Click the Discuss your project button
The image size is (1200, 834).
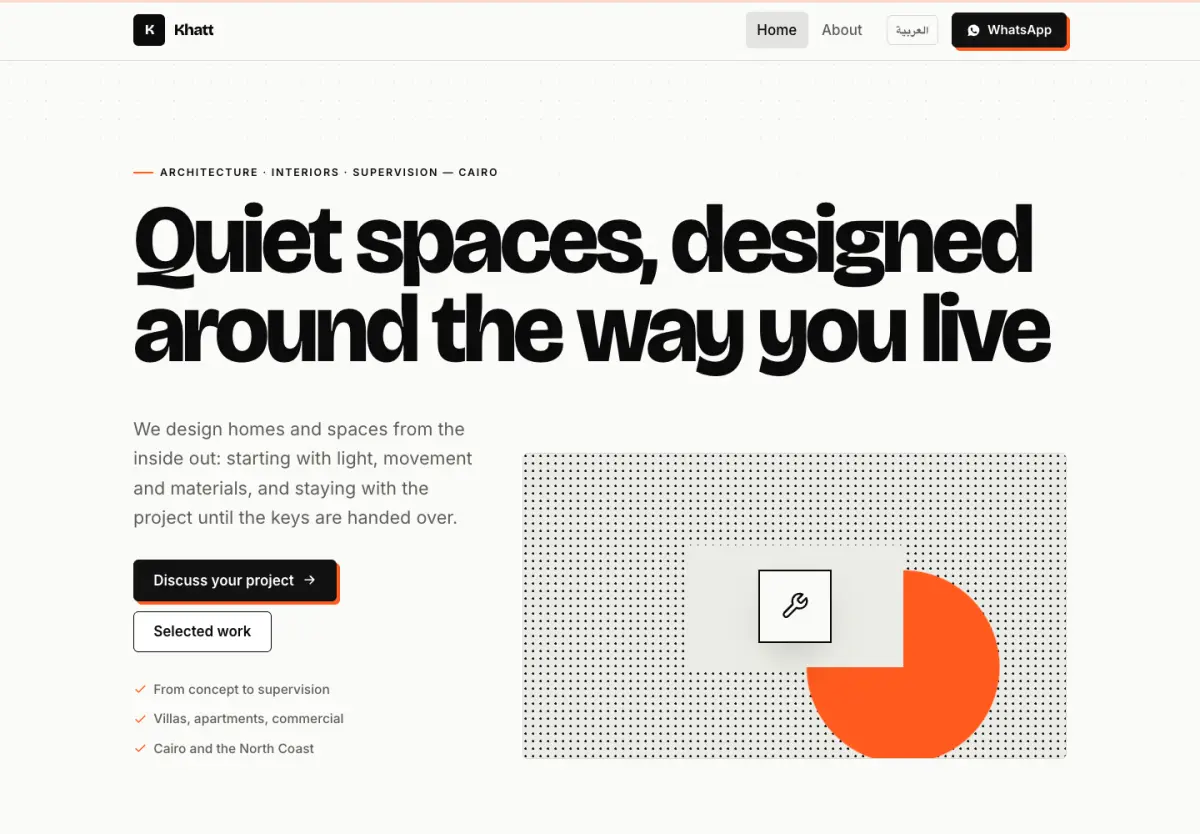click(235, 580)
